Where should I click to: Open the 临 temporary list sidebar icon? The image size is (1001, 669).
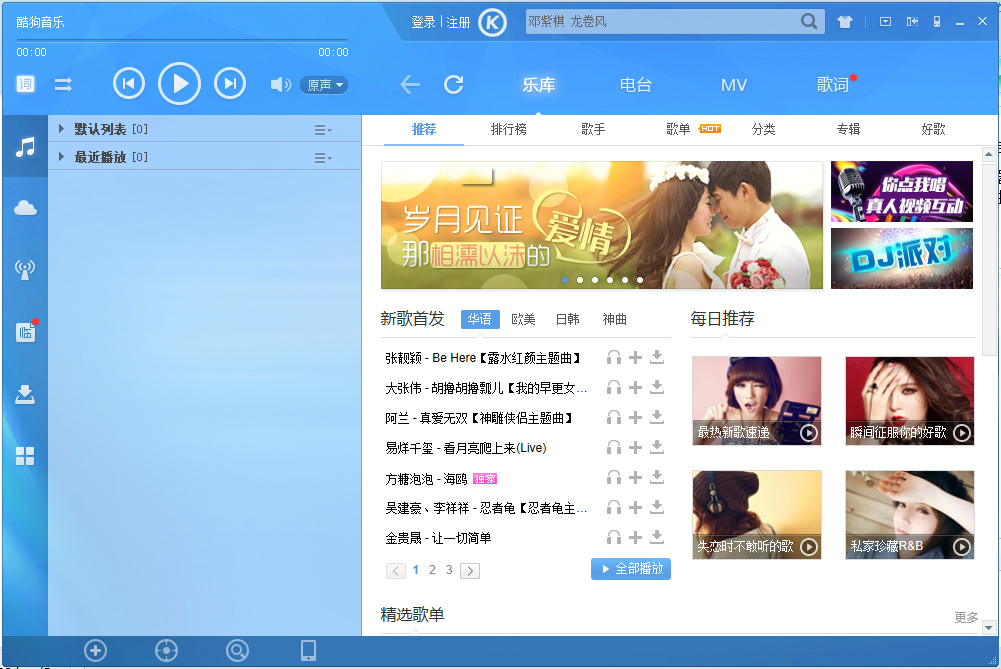pyautogui.click(x=26, y=332)
